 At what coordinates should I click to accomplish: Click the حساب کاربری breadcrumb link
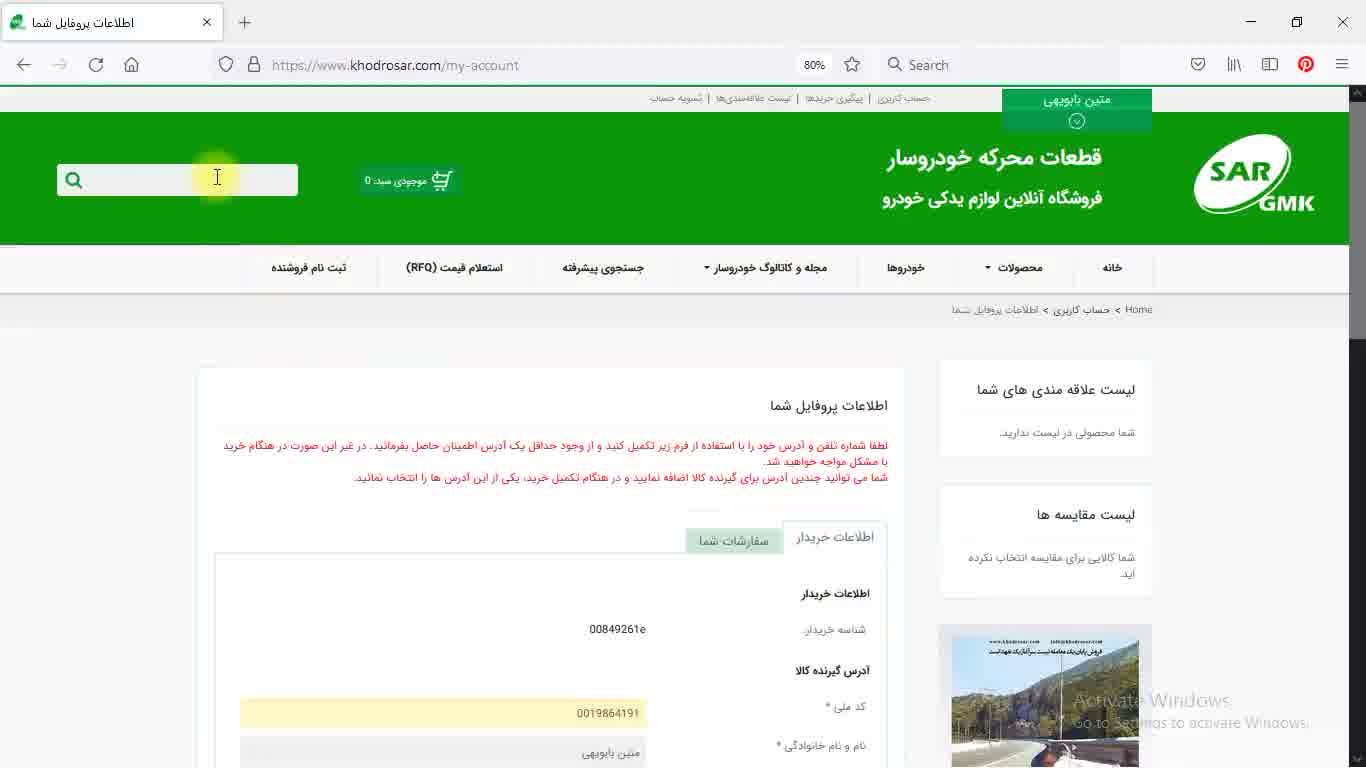pos(1082,310)
